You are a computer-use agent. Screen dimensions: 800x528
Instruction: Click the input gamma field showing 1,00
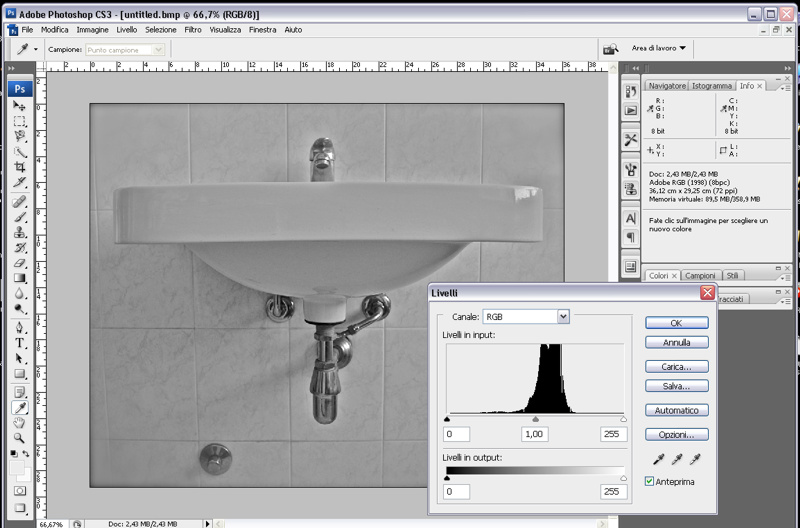tap(535, 434)
